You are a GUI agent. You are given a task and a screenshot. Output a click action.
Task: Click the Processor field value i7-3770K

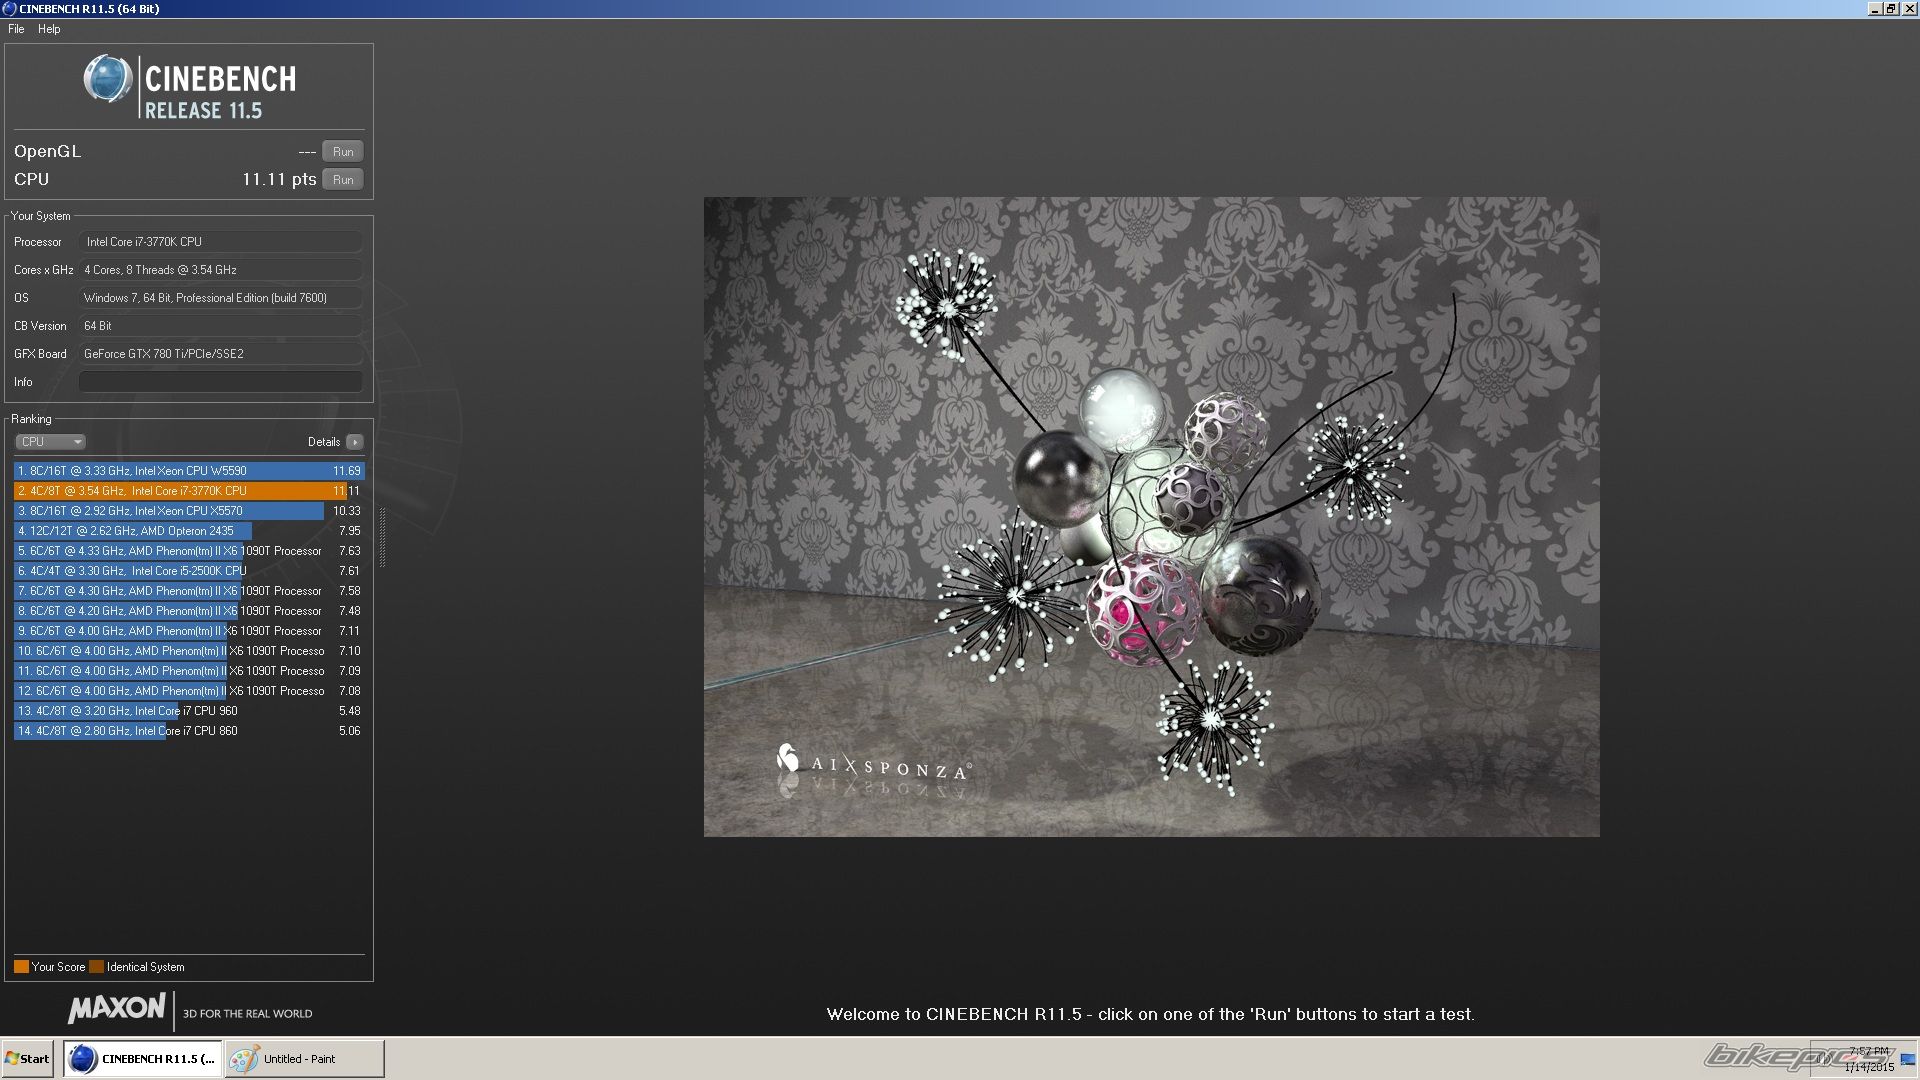[x=221, y=242]
